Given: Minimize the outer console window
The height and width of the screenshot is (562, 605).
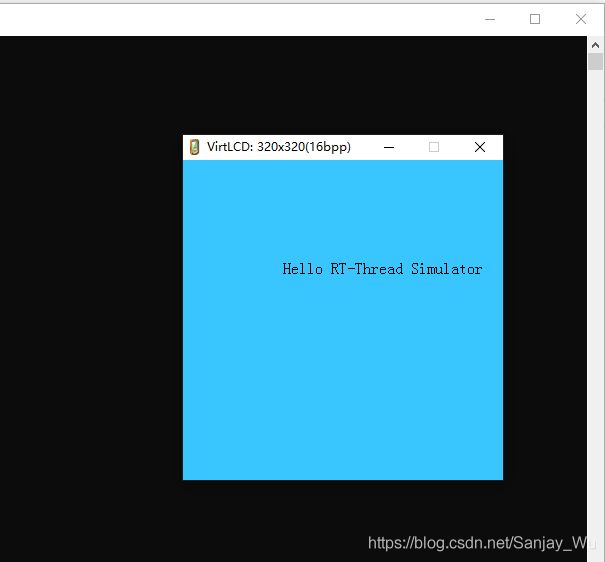Looking at the screenshot, I should coord(490,19).
